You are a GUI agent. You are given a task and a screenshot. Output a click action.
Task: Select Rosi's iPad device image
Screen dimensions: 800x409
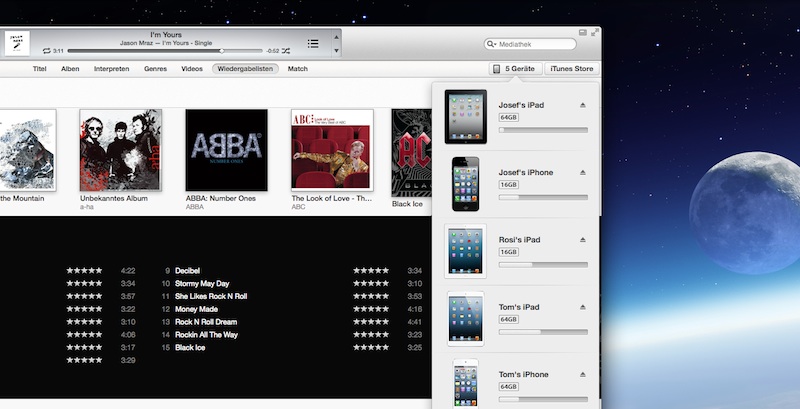(465, 251)
